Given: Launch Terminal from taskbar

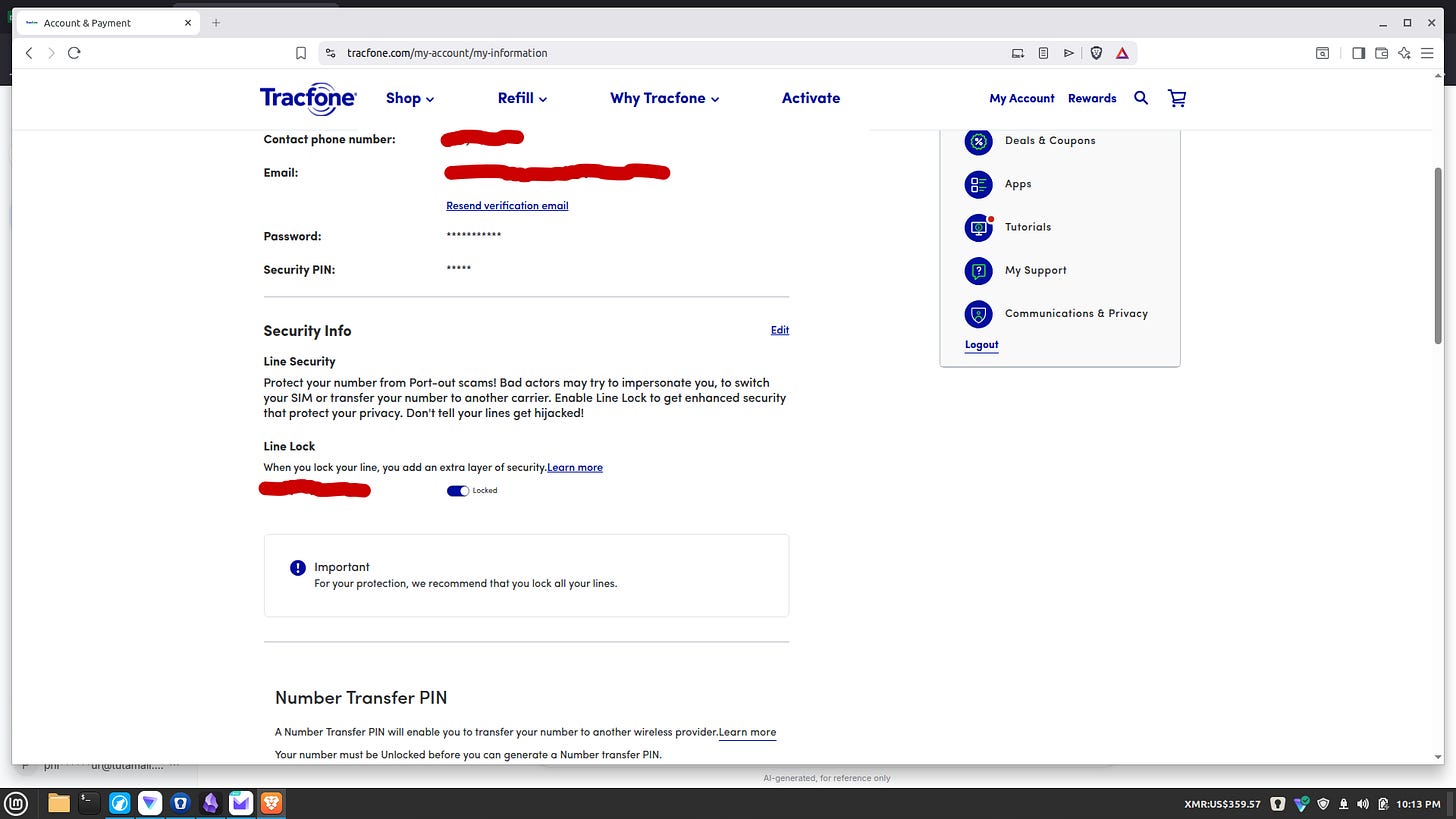Looking at the screenshot, I should click(89, 803).
